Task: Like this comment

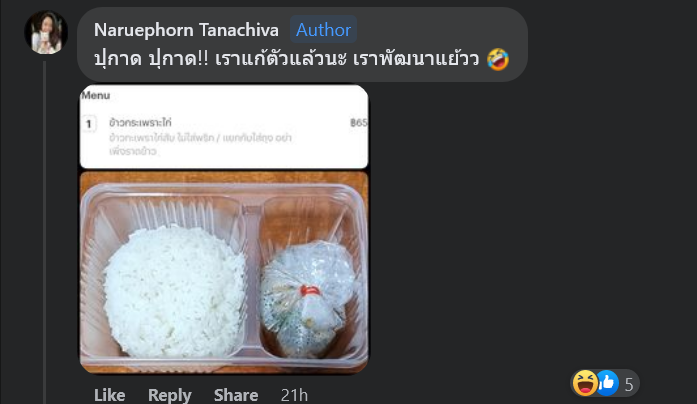Action: click(x=109, y=395)
